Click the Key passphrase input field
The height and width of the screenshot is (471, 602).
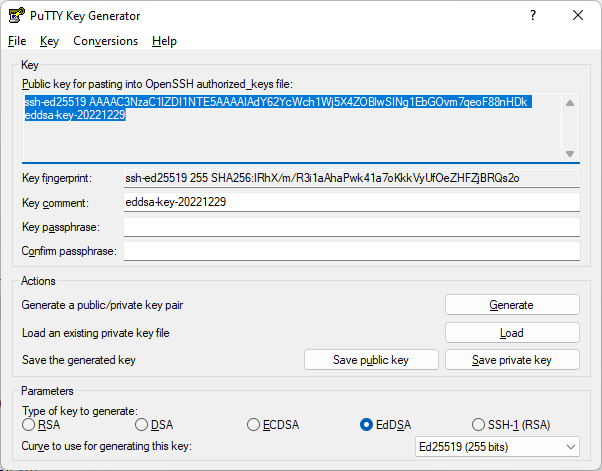coord(351,227)
